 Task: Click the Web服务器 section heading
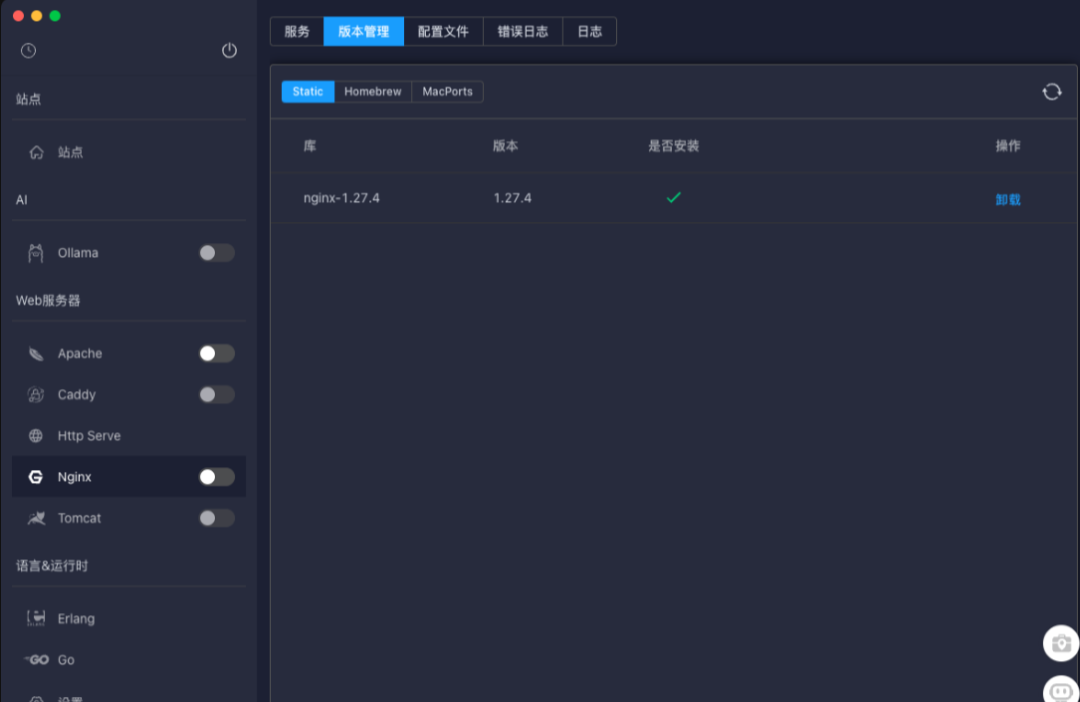[x=48, y=300]
